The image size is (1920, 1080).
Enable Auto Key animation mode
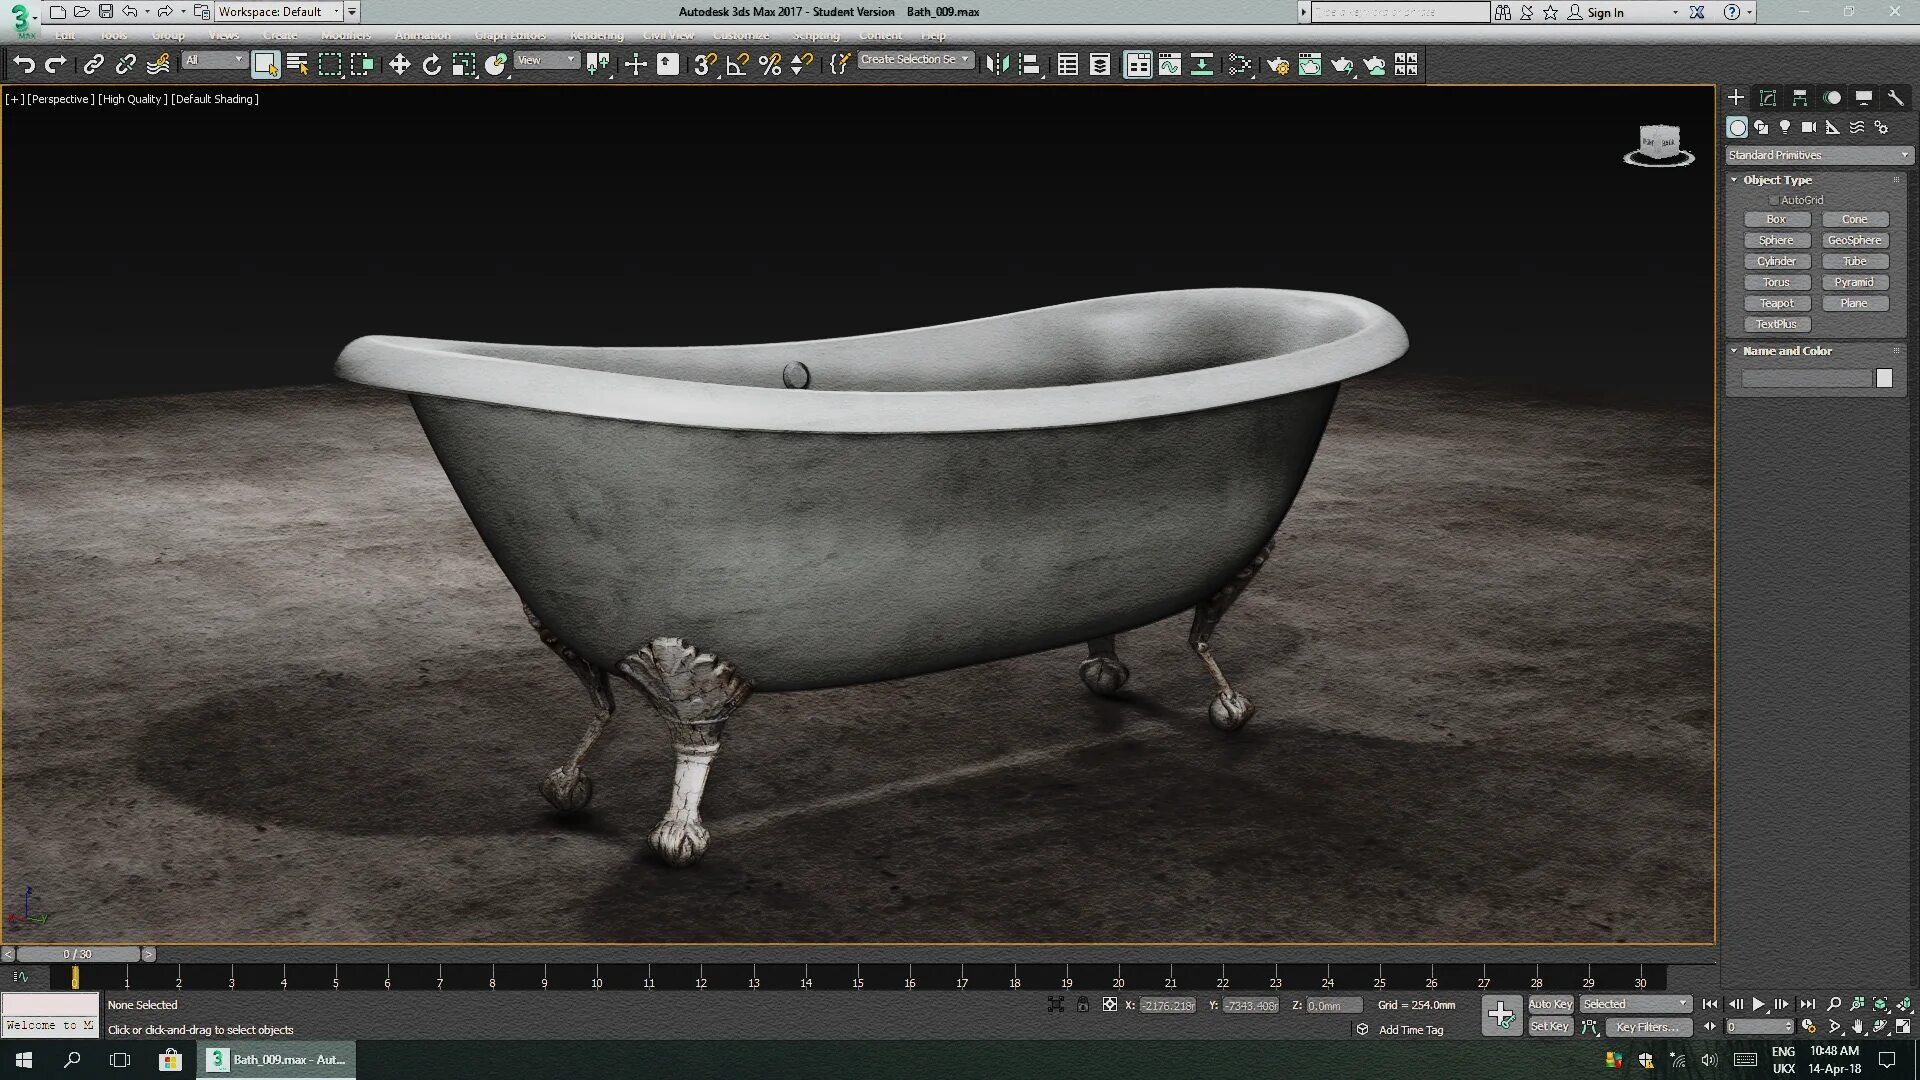[1551, 1004]
